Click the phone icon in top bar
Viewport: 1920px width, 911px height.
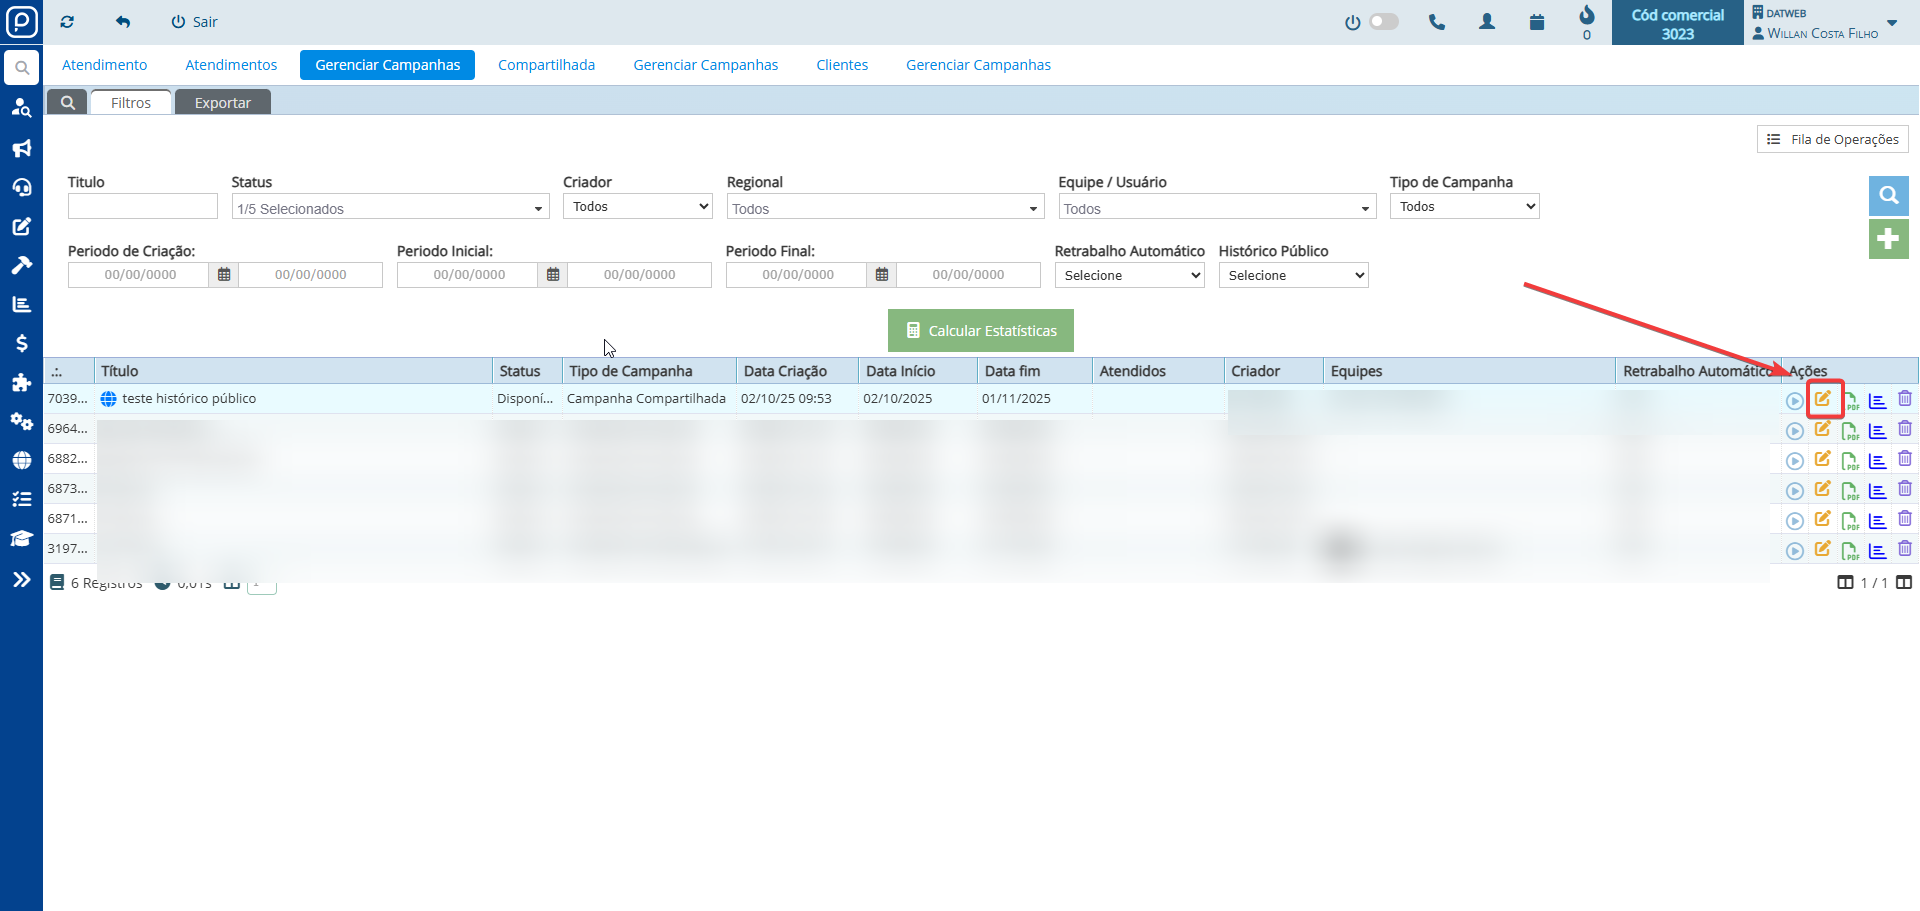1437,22
